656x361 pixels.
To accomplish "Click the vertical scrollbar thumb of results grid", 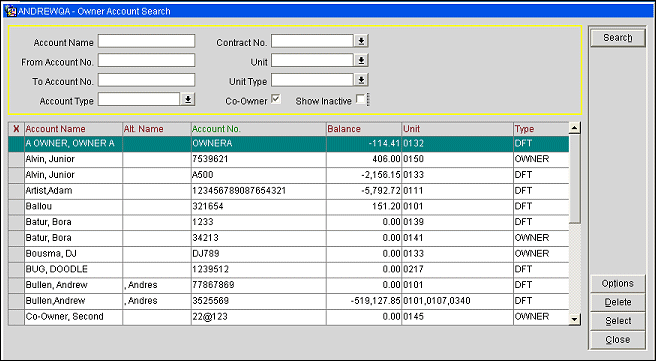I will pyautogui.click(x=575, y=179).
